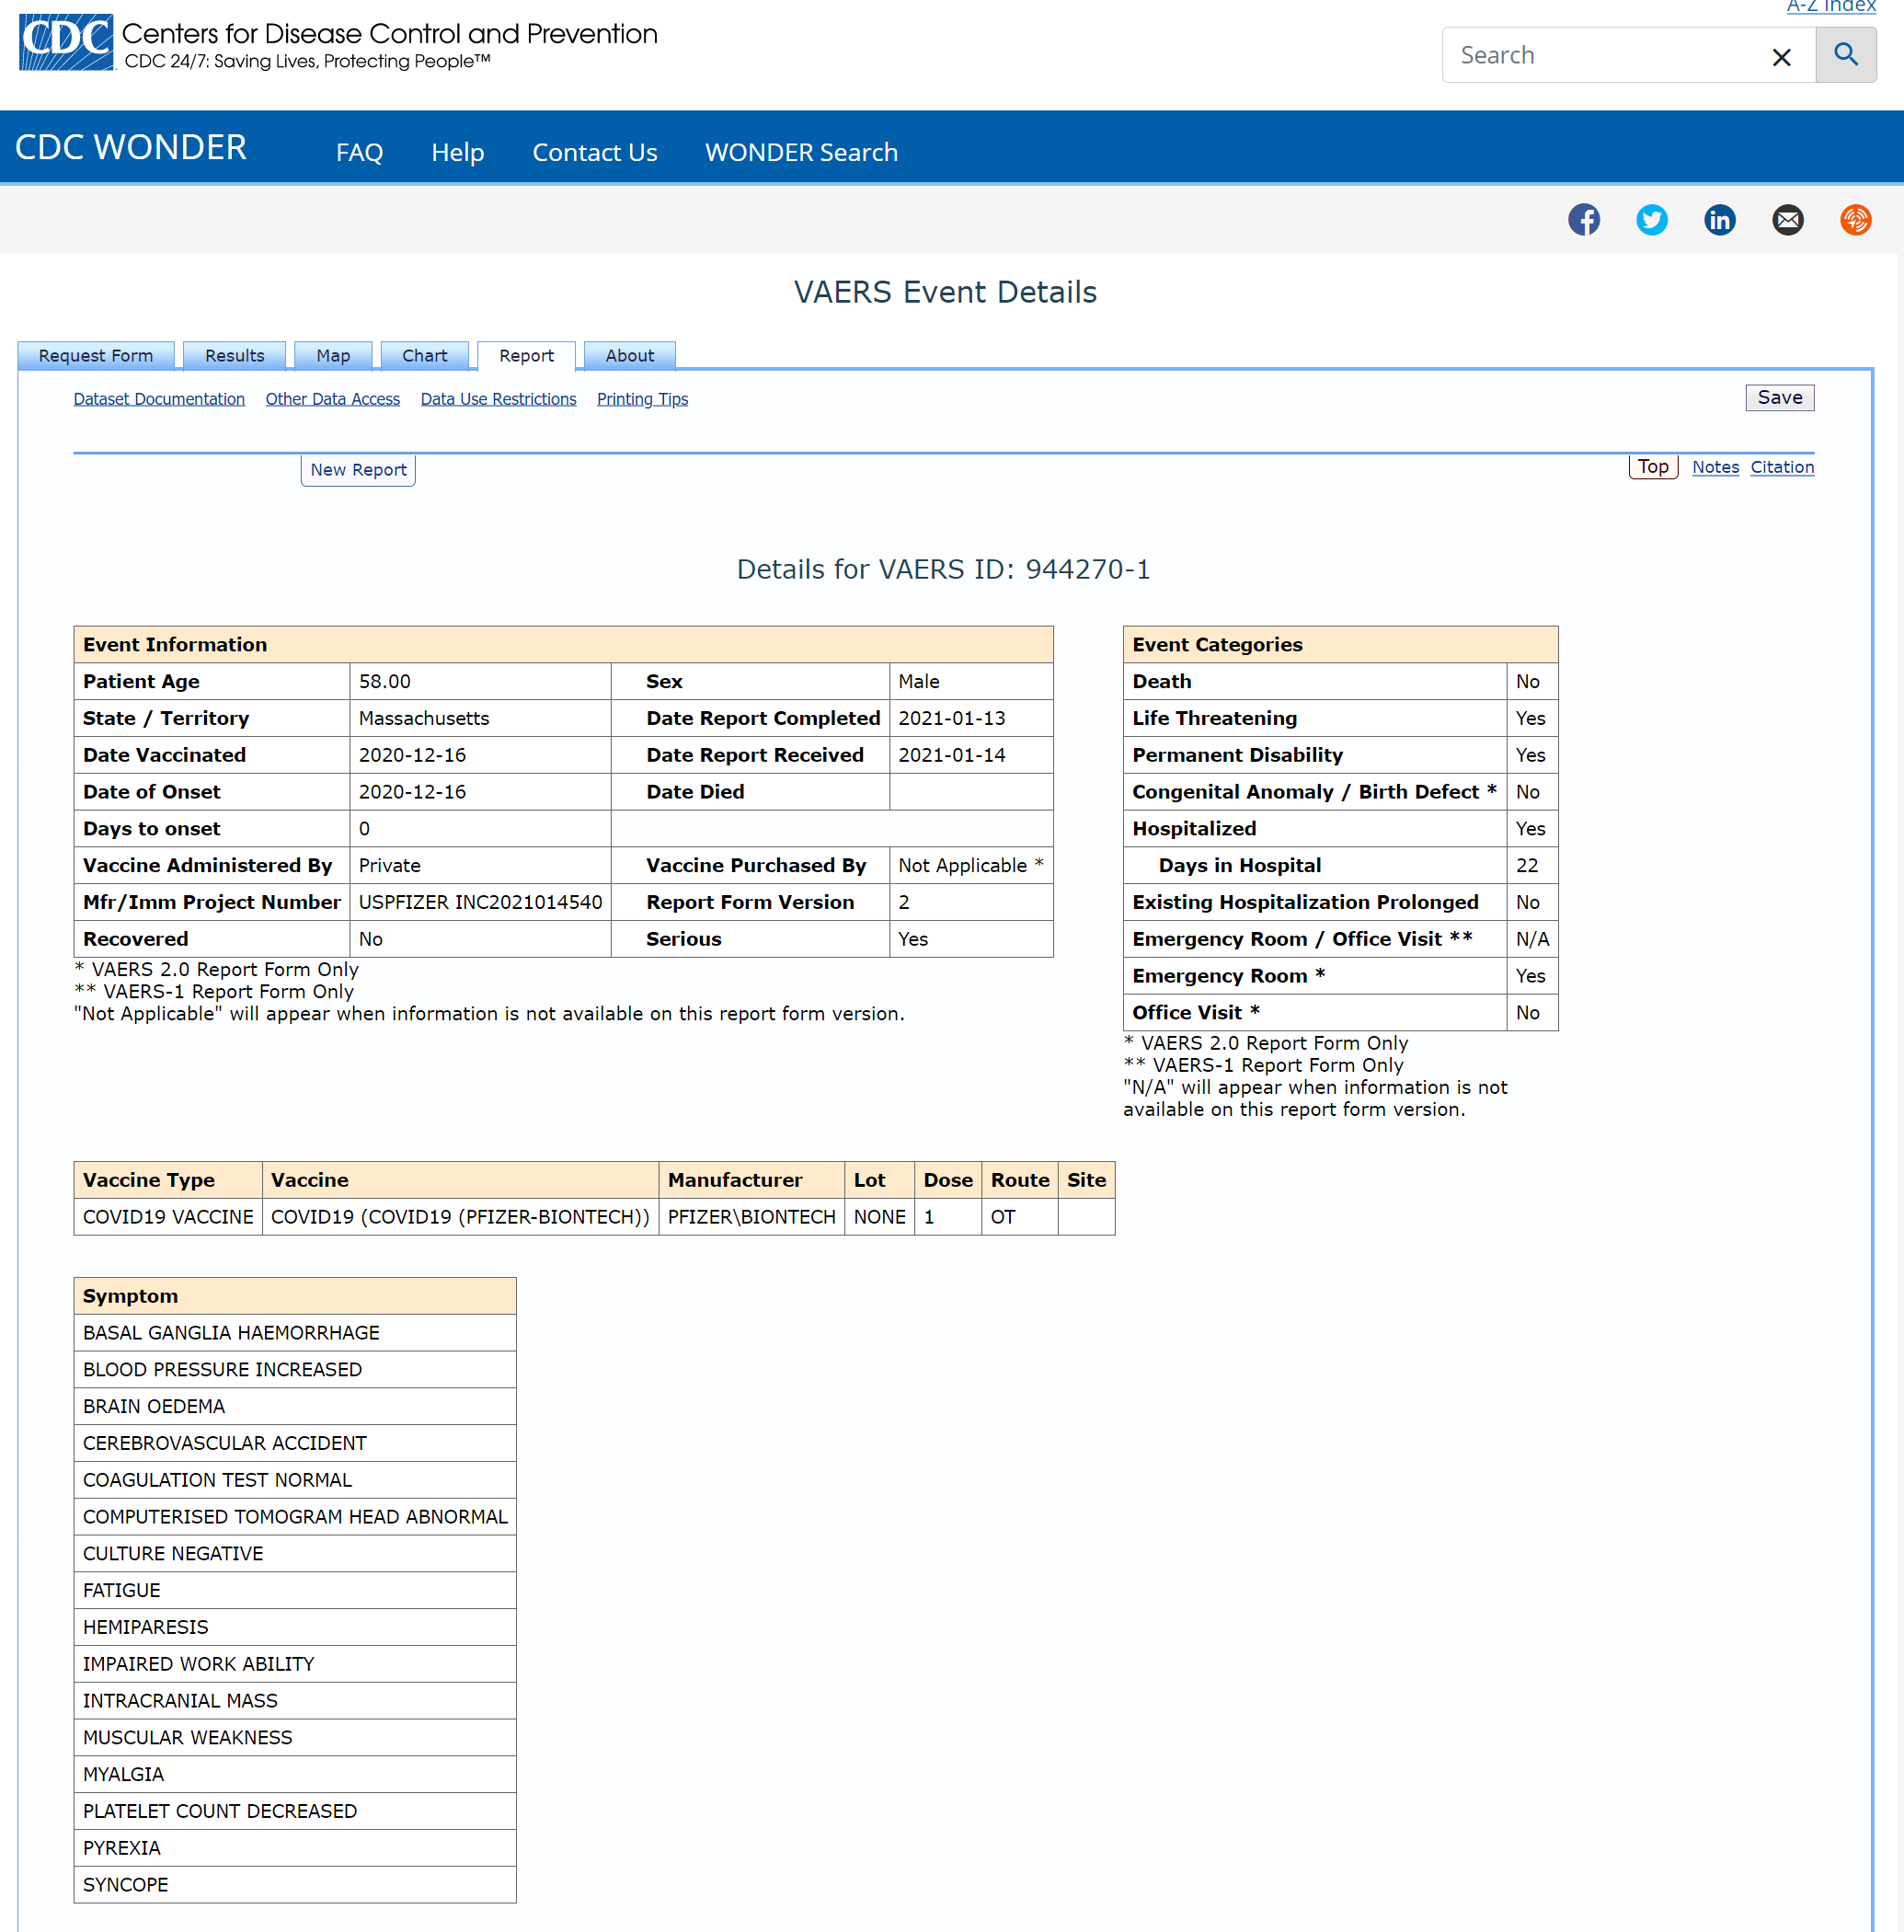
Task: Select PFIZER\BIONTECH manufacturer cell
Action: (751, 1217)
